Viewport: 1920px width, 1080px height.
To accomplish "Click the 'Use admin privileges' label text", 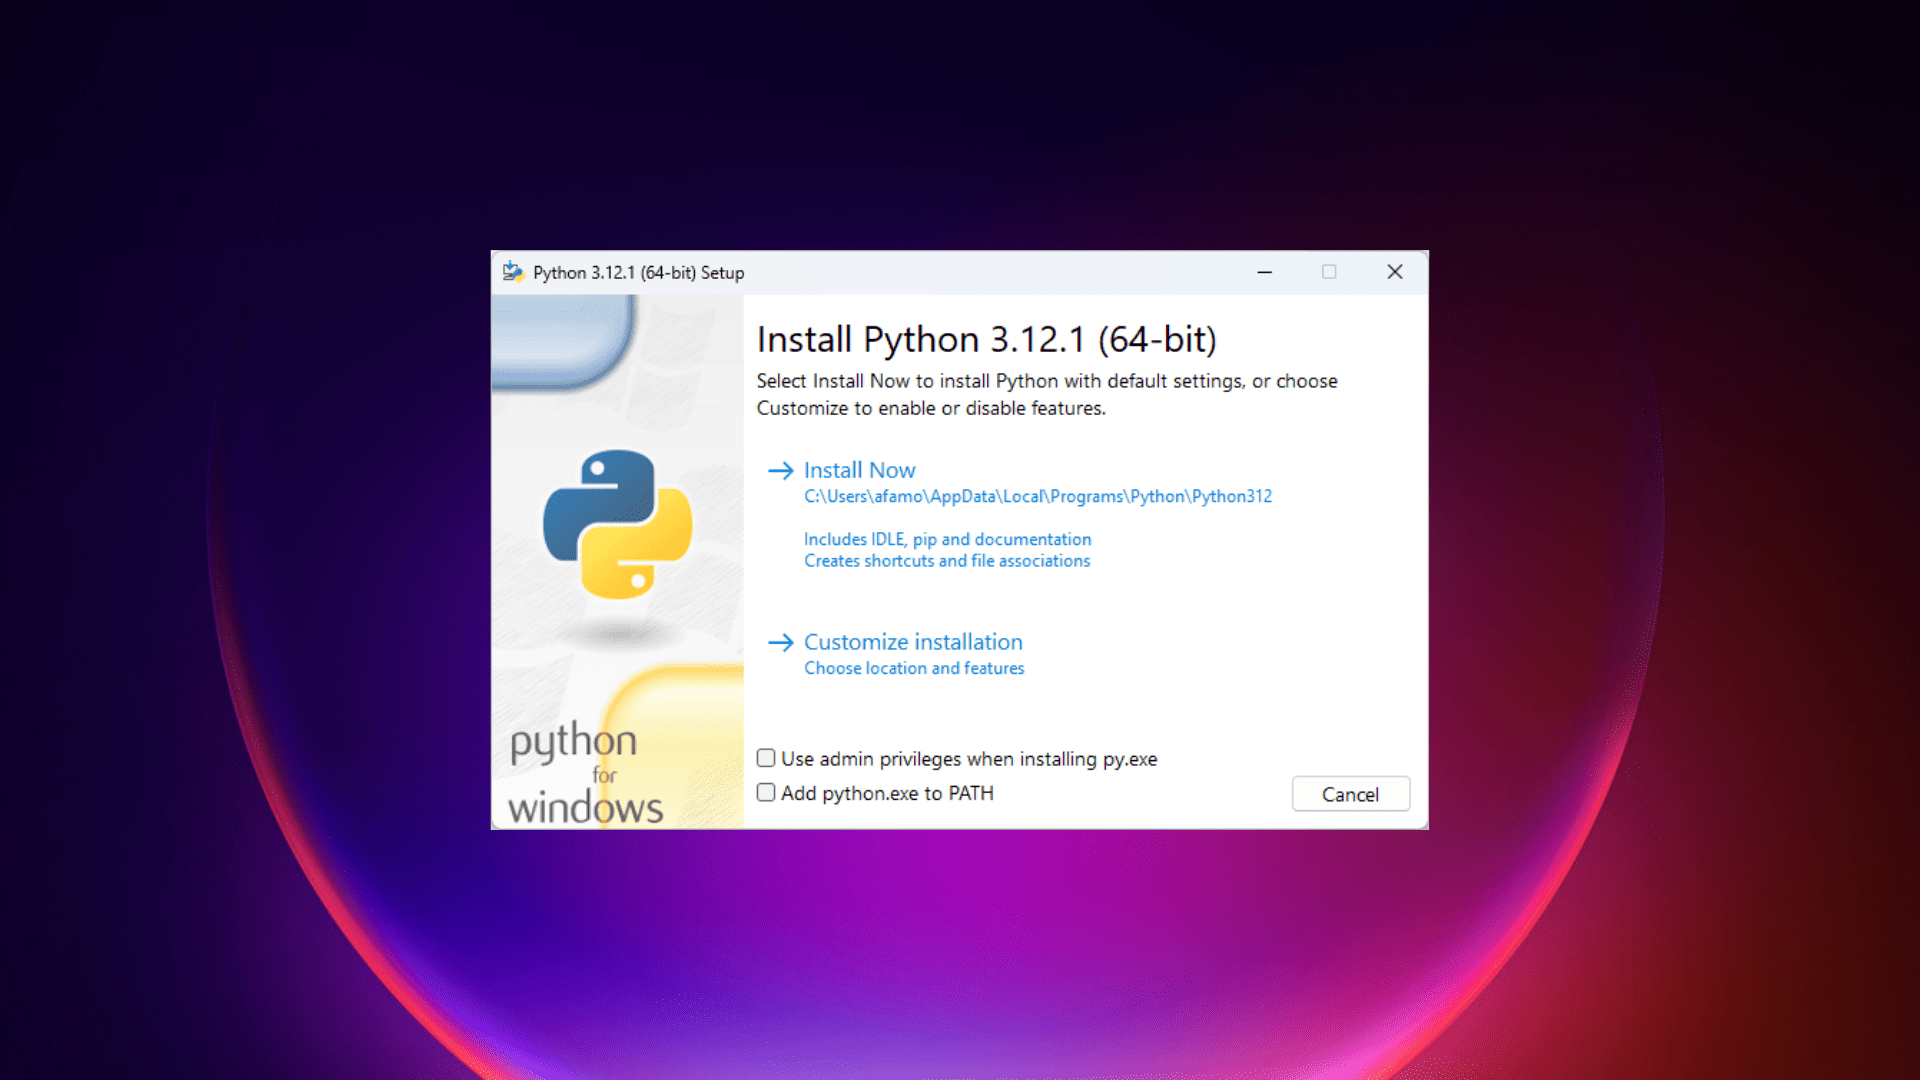I will 968,759.
